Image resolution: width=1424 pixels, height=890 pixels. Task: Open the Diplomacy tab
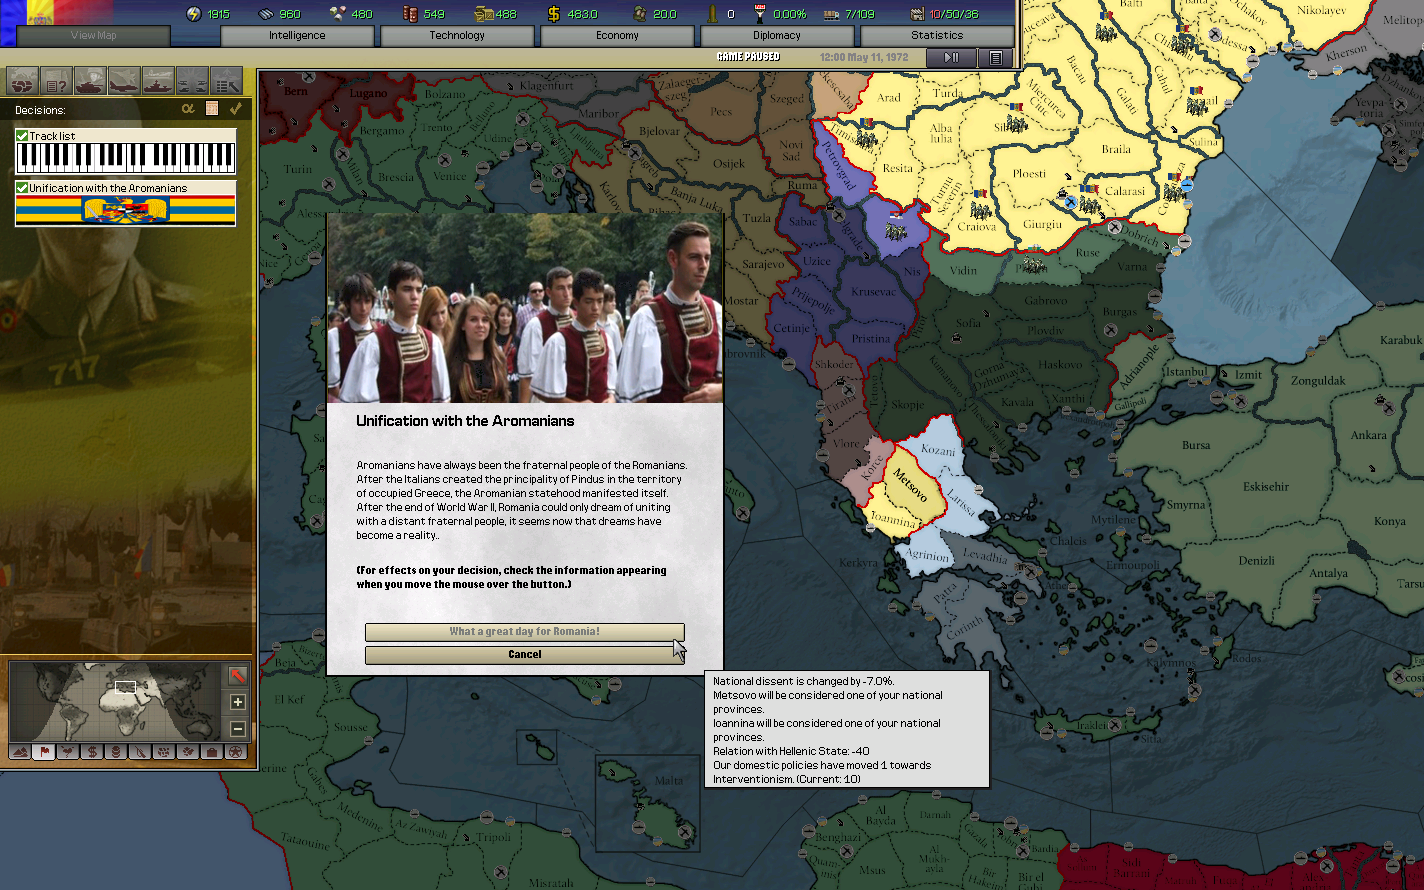point(777,35)
